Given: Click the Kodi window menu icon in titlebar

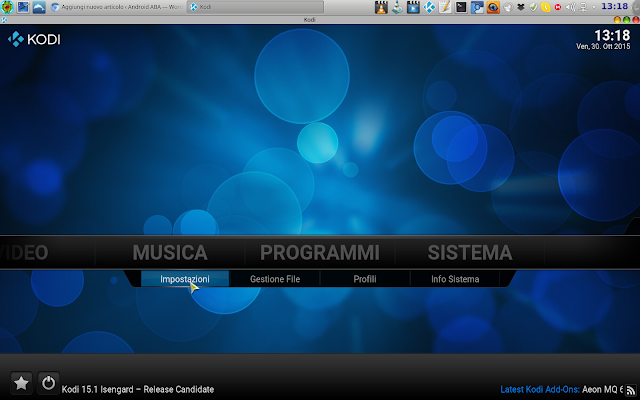Looking at the screenshot, I should [4, 20].
